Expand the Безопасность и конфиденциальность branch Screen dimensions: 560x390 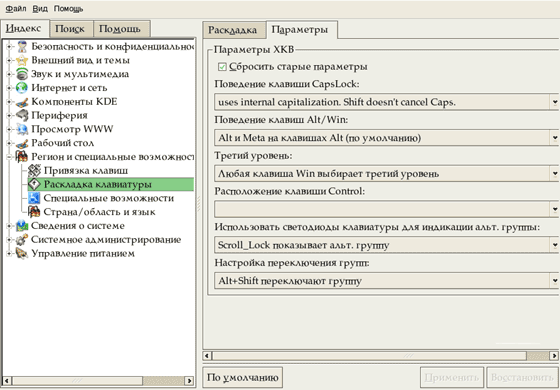point(10,47)
